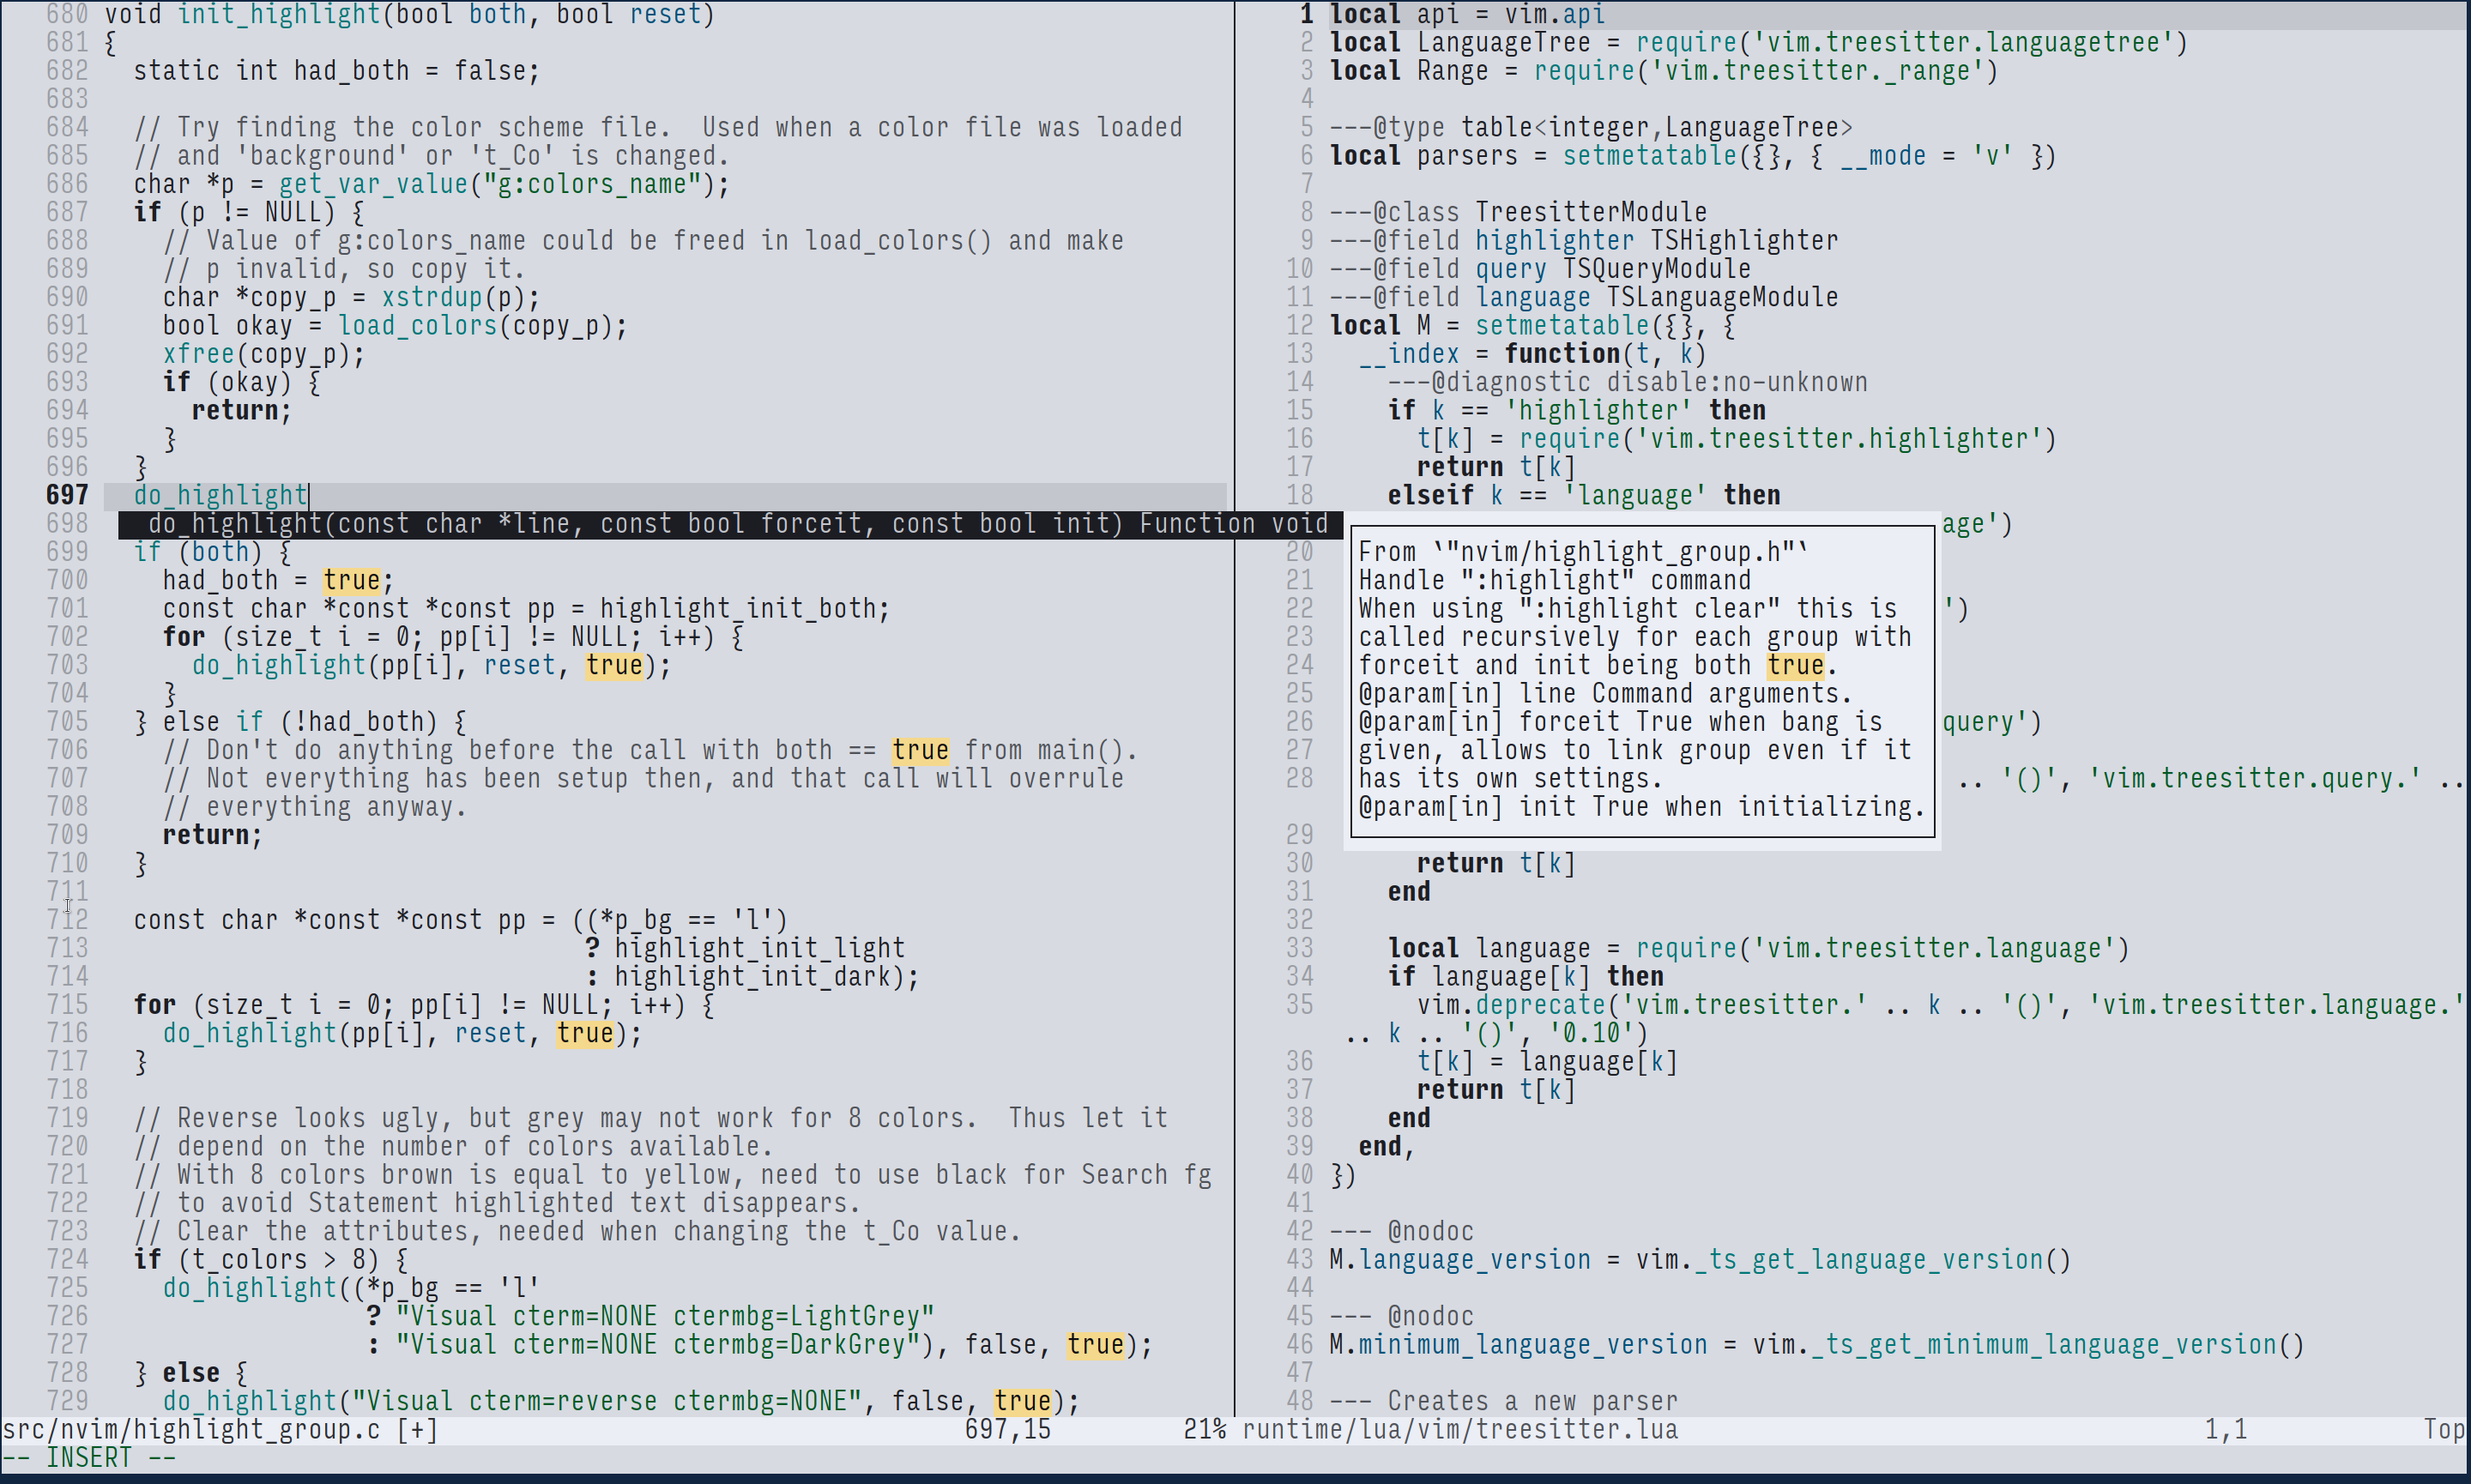Click highlighted 'true' on line 700
2471x1484 pixels.
click(352, 581)
